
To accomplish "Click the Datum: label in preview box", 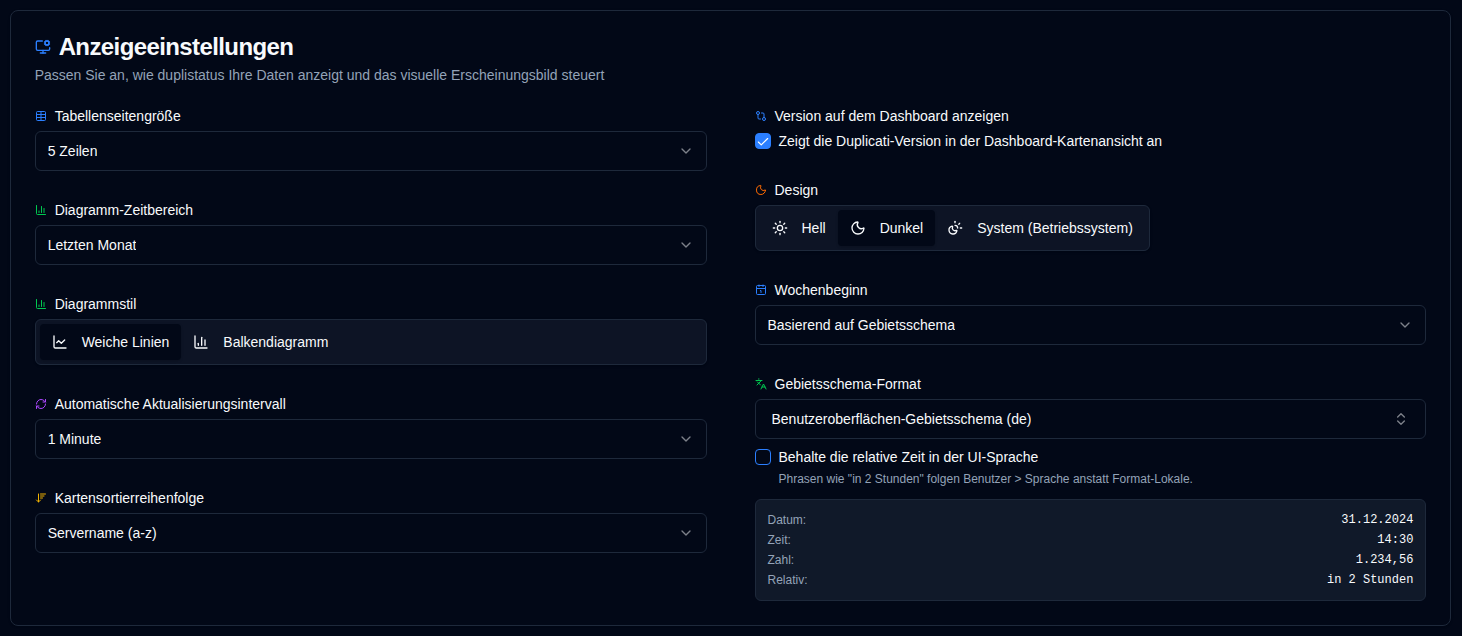I will coord(786,520).
